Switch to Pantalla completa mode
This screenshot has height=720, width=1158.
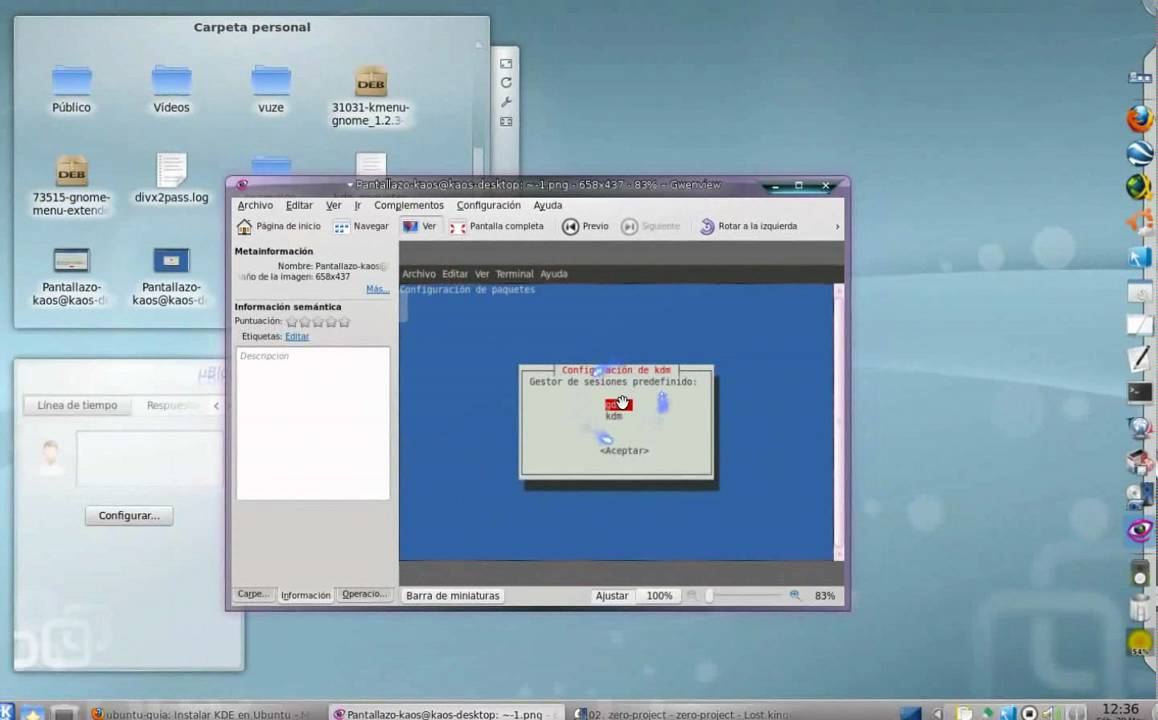click(x=496, y=226)
